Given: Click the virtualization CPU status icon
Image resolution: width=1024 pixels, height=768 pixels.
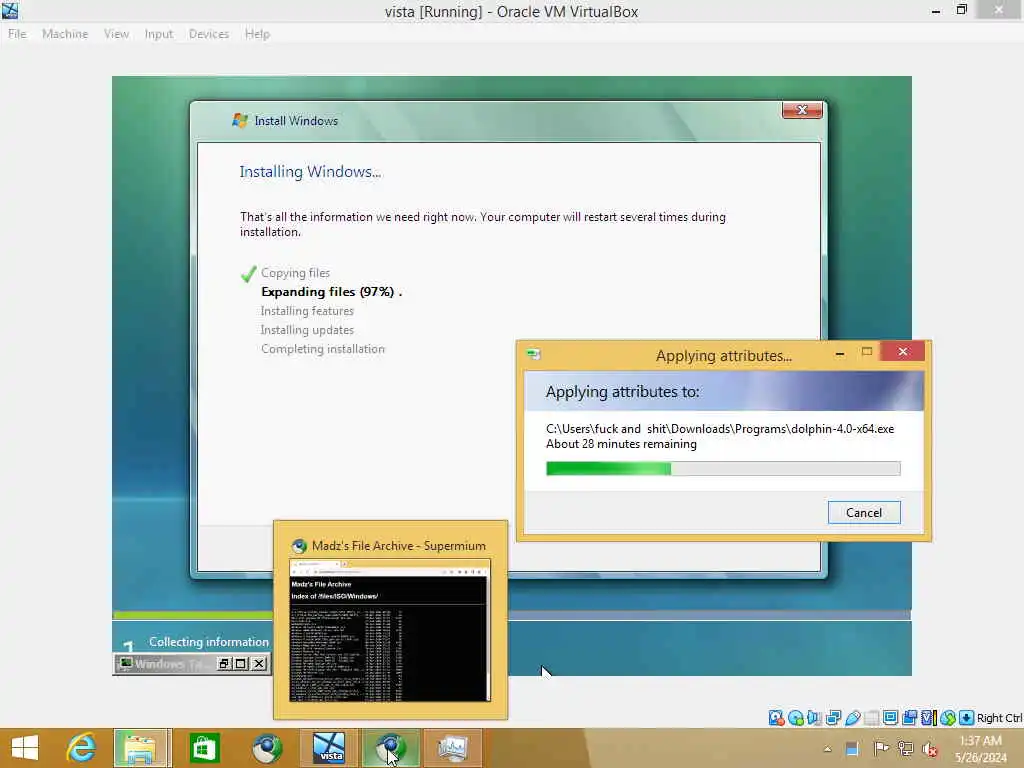Looking at the screenshot, I should pyautogui.click(x=928, y=718).
